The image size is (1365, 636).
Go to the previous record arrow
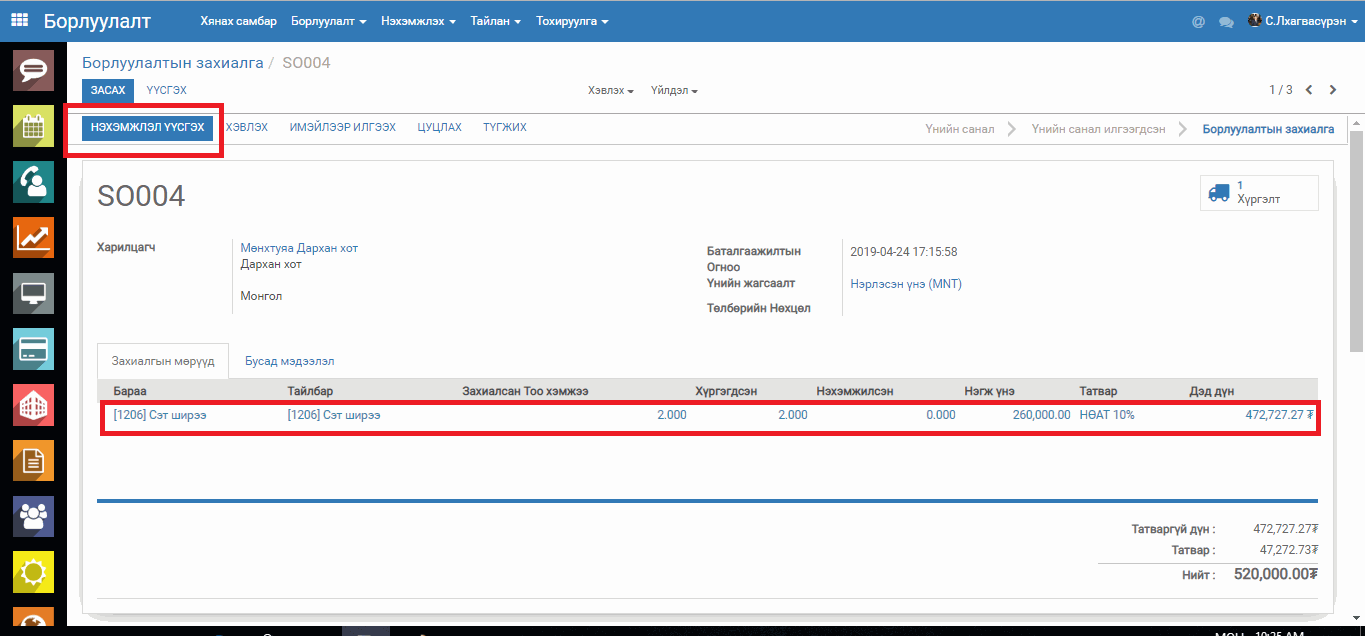[1309, 90]
